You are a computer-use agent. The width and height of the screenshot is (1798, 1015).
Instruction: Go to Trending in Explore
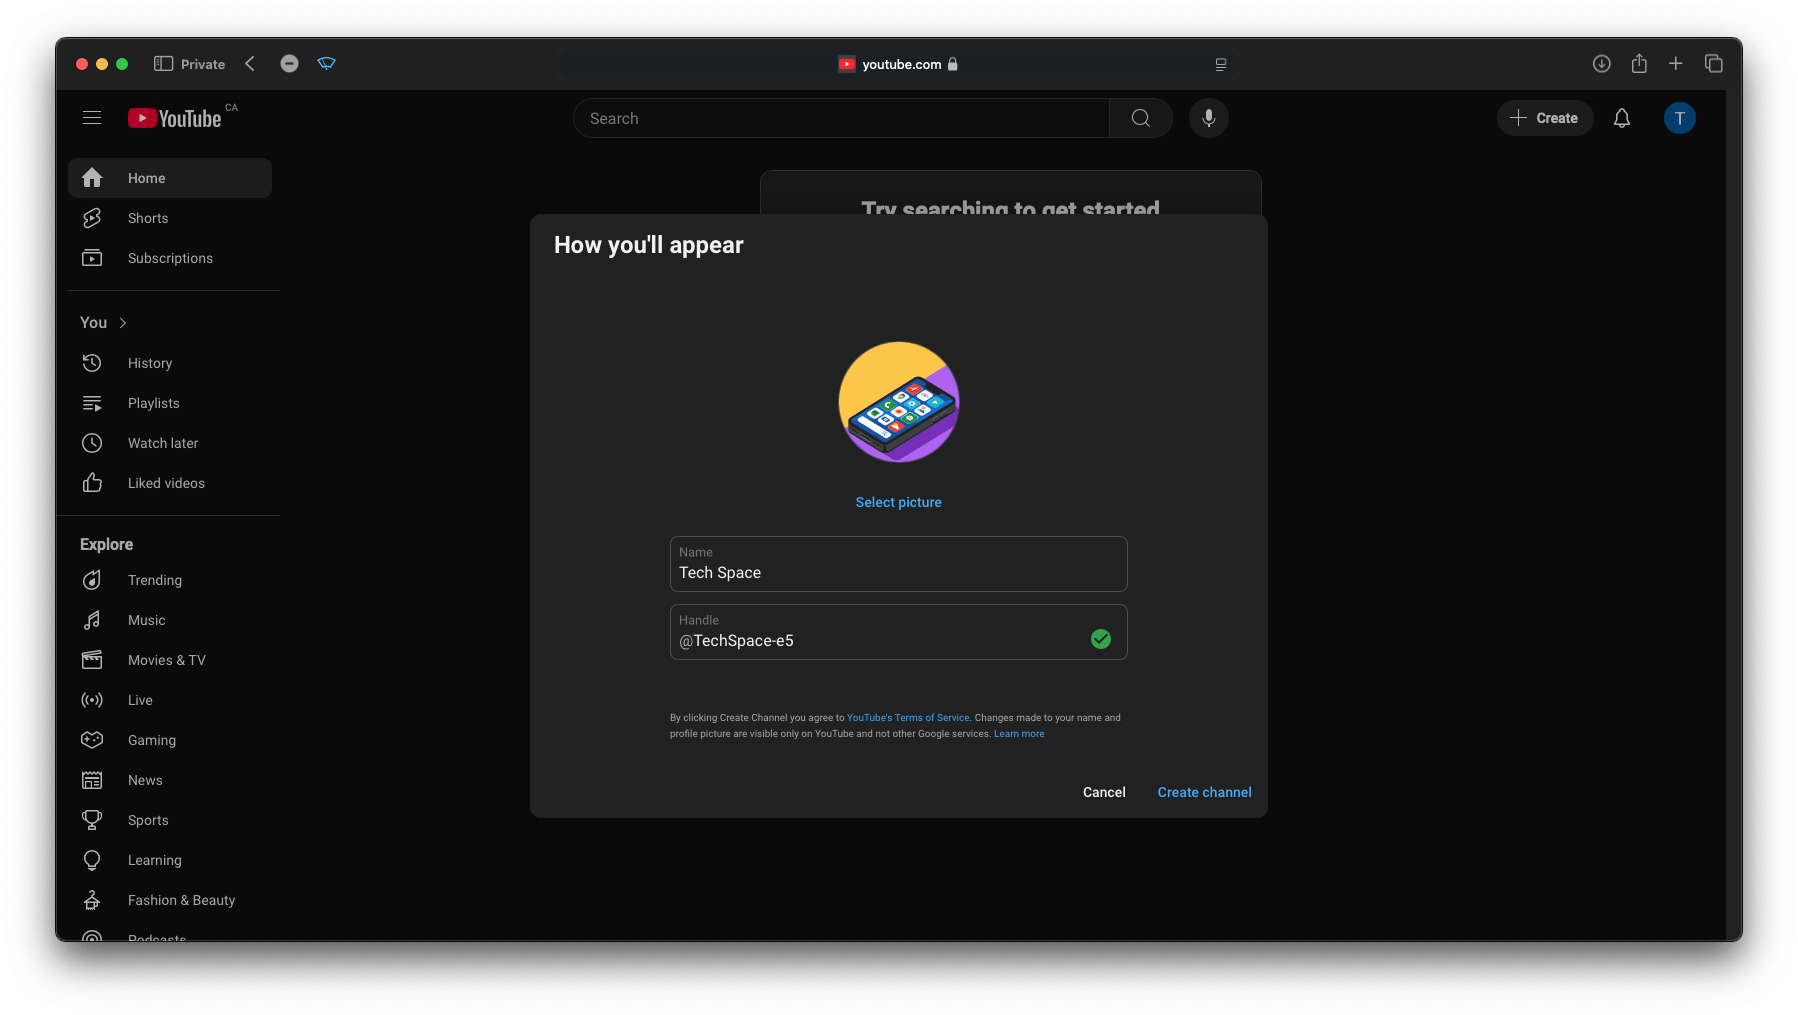click(155, 580)
